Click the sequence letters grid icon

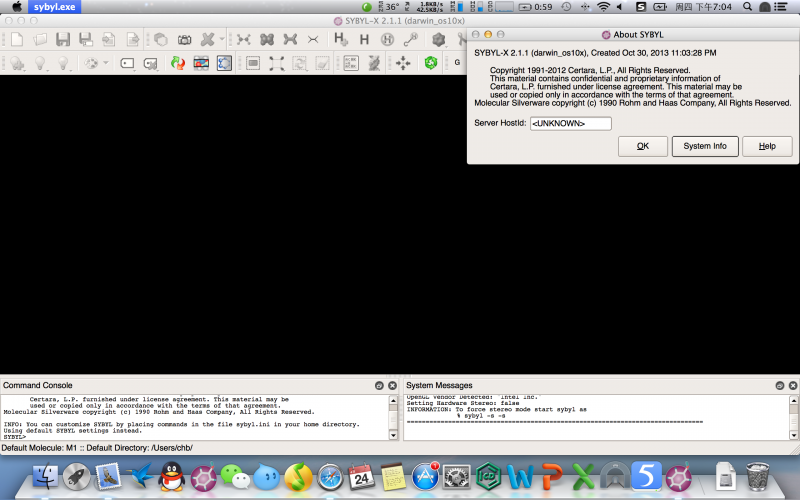click(x=351, y=63)
